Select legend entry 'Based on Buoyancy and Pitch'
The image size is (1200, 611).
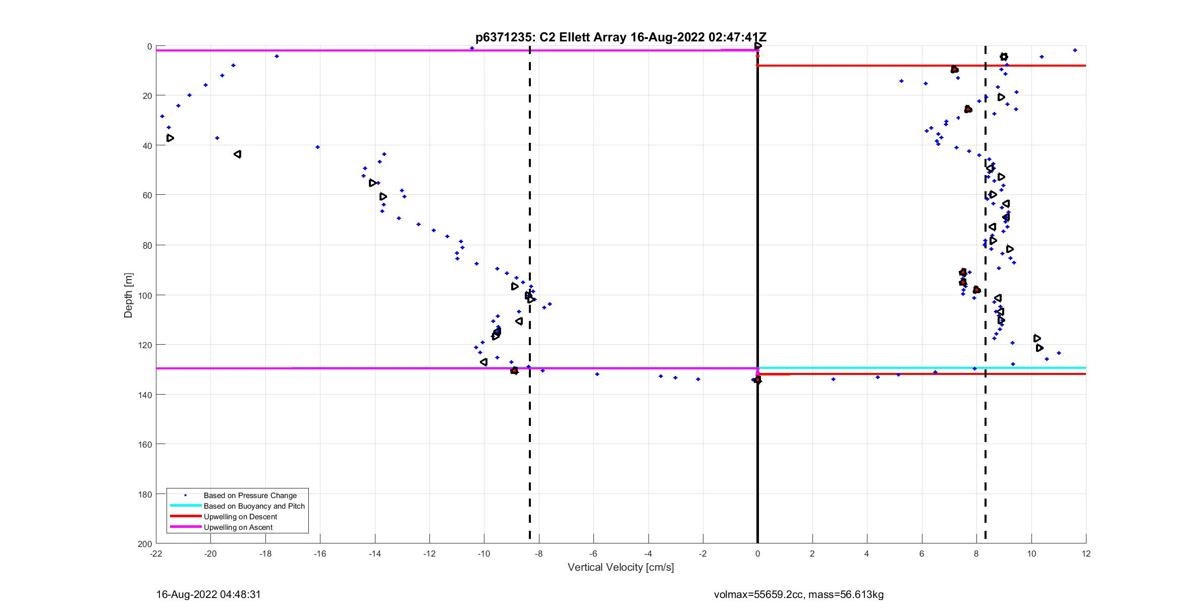(x=254, y=506)
